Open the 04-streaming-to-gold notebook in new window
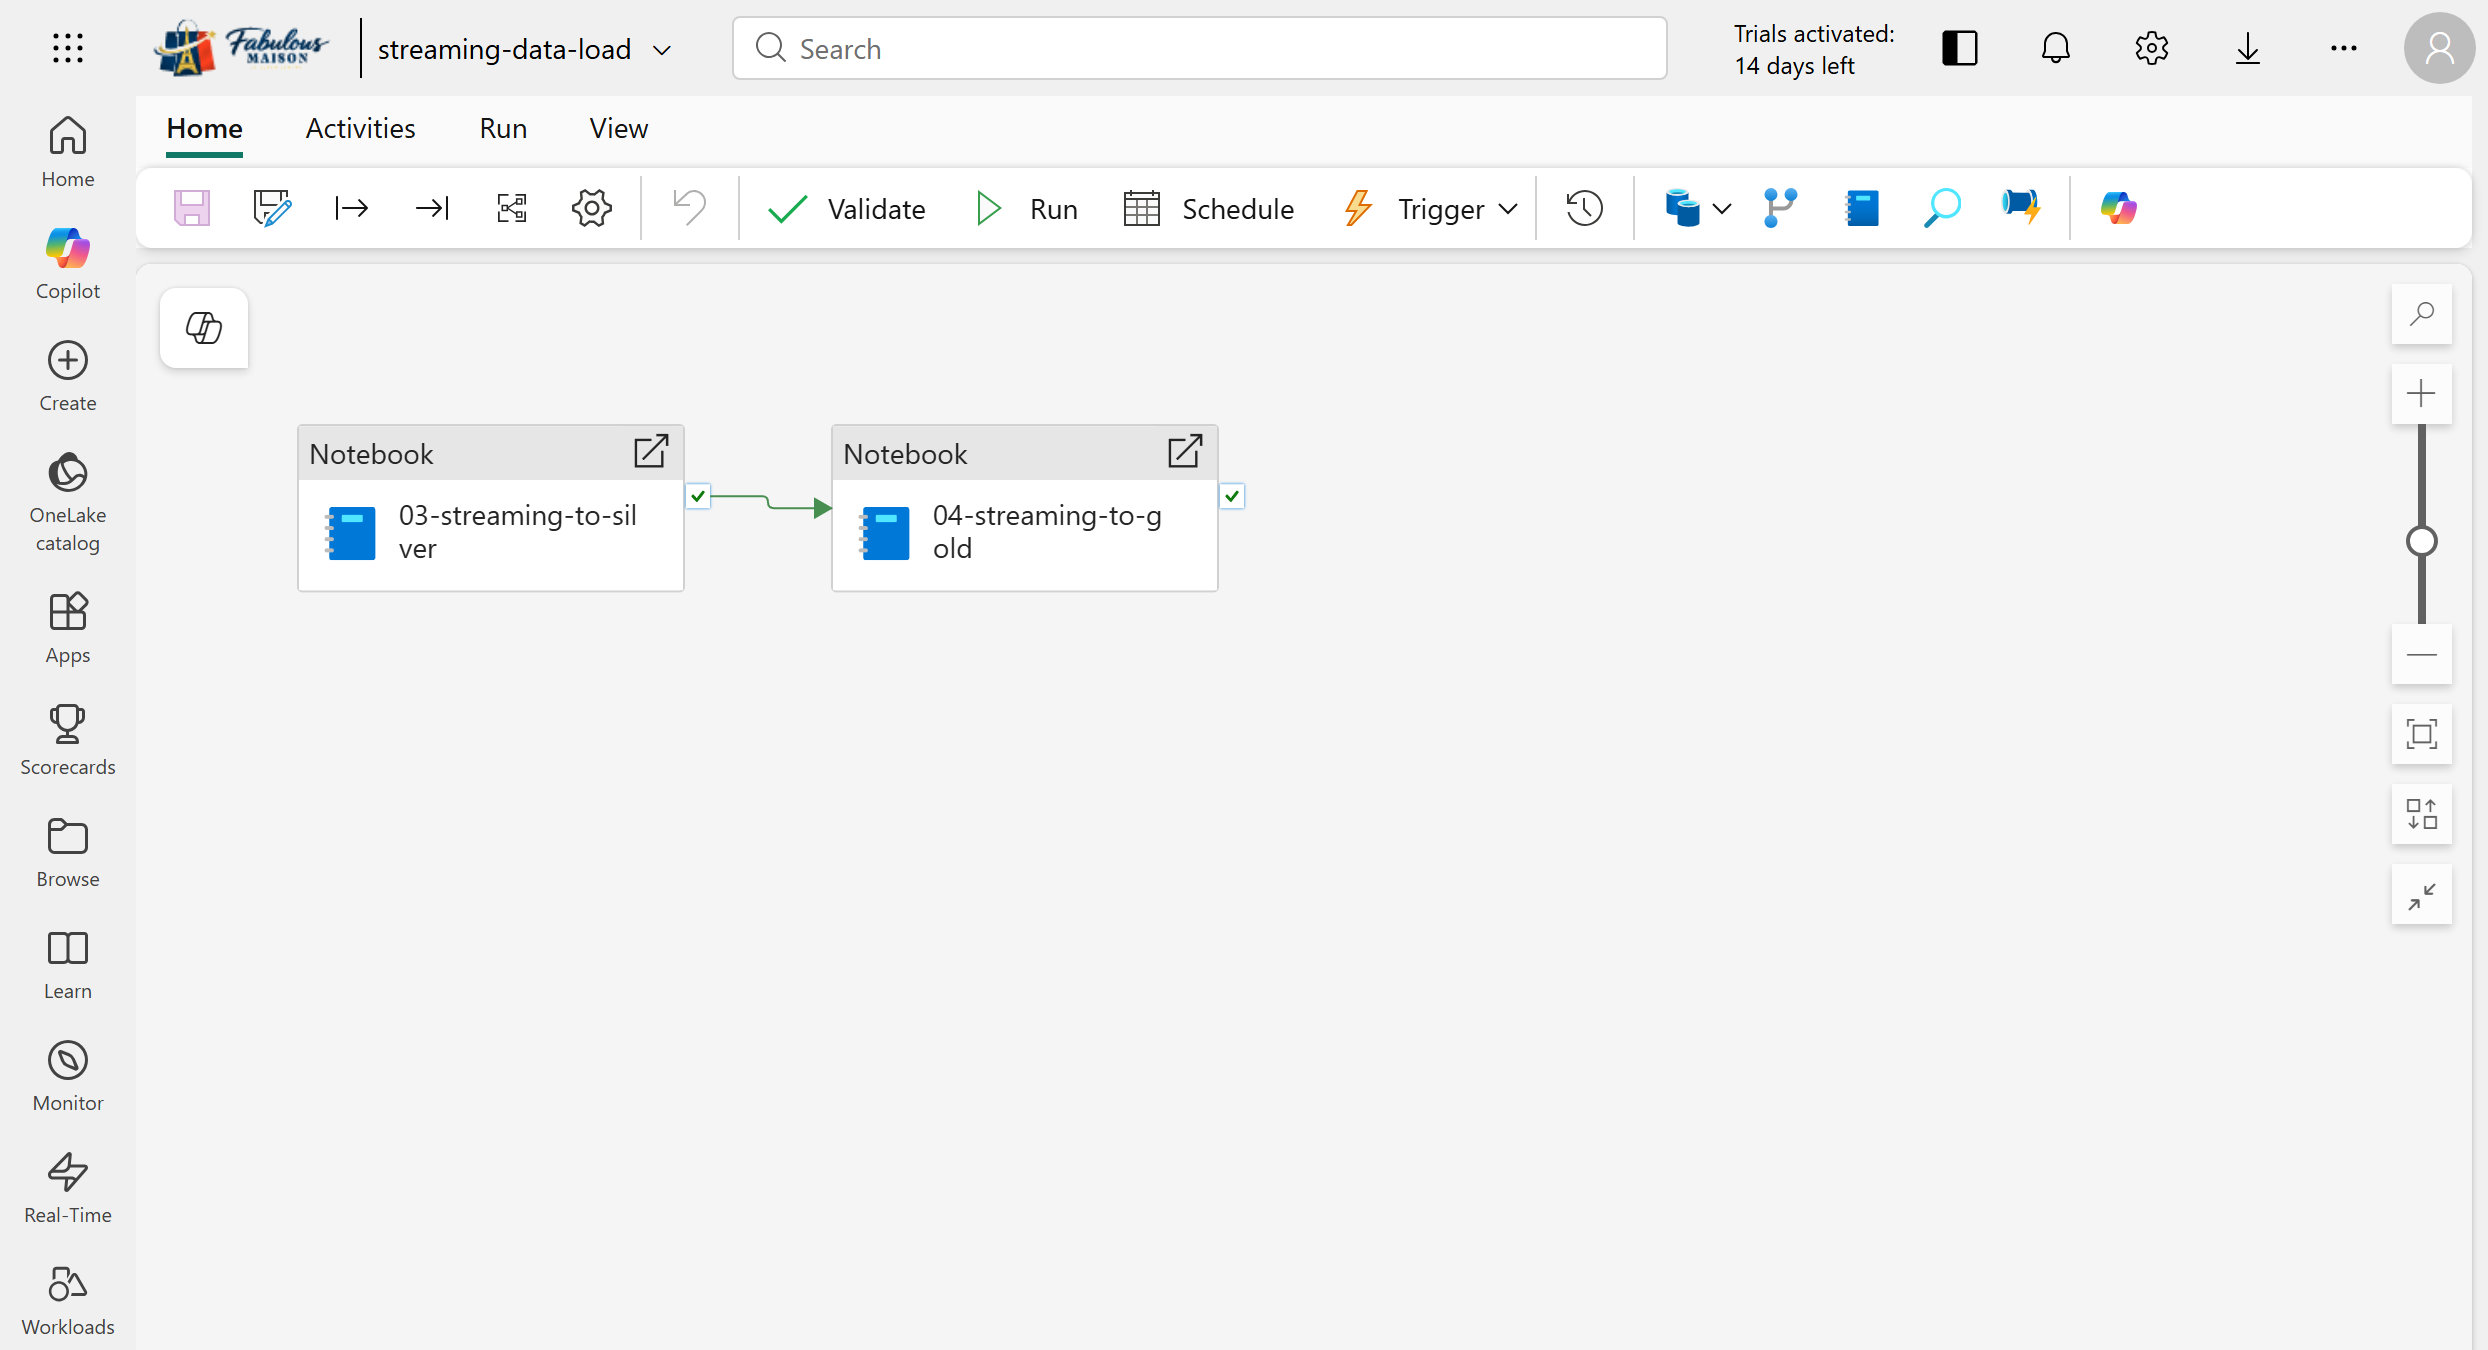Image resolution: width=2488 pixels, height=1350 pixels. point(1185,452)
